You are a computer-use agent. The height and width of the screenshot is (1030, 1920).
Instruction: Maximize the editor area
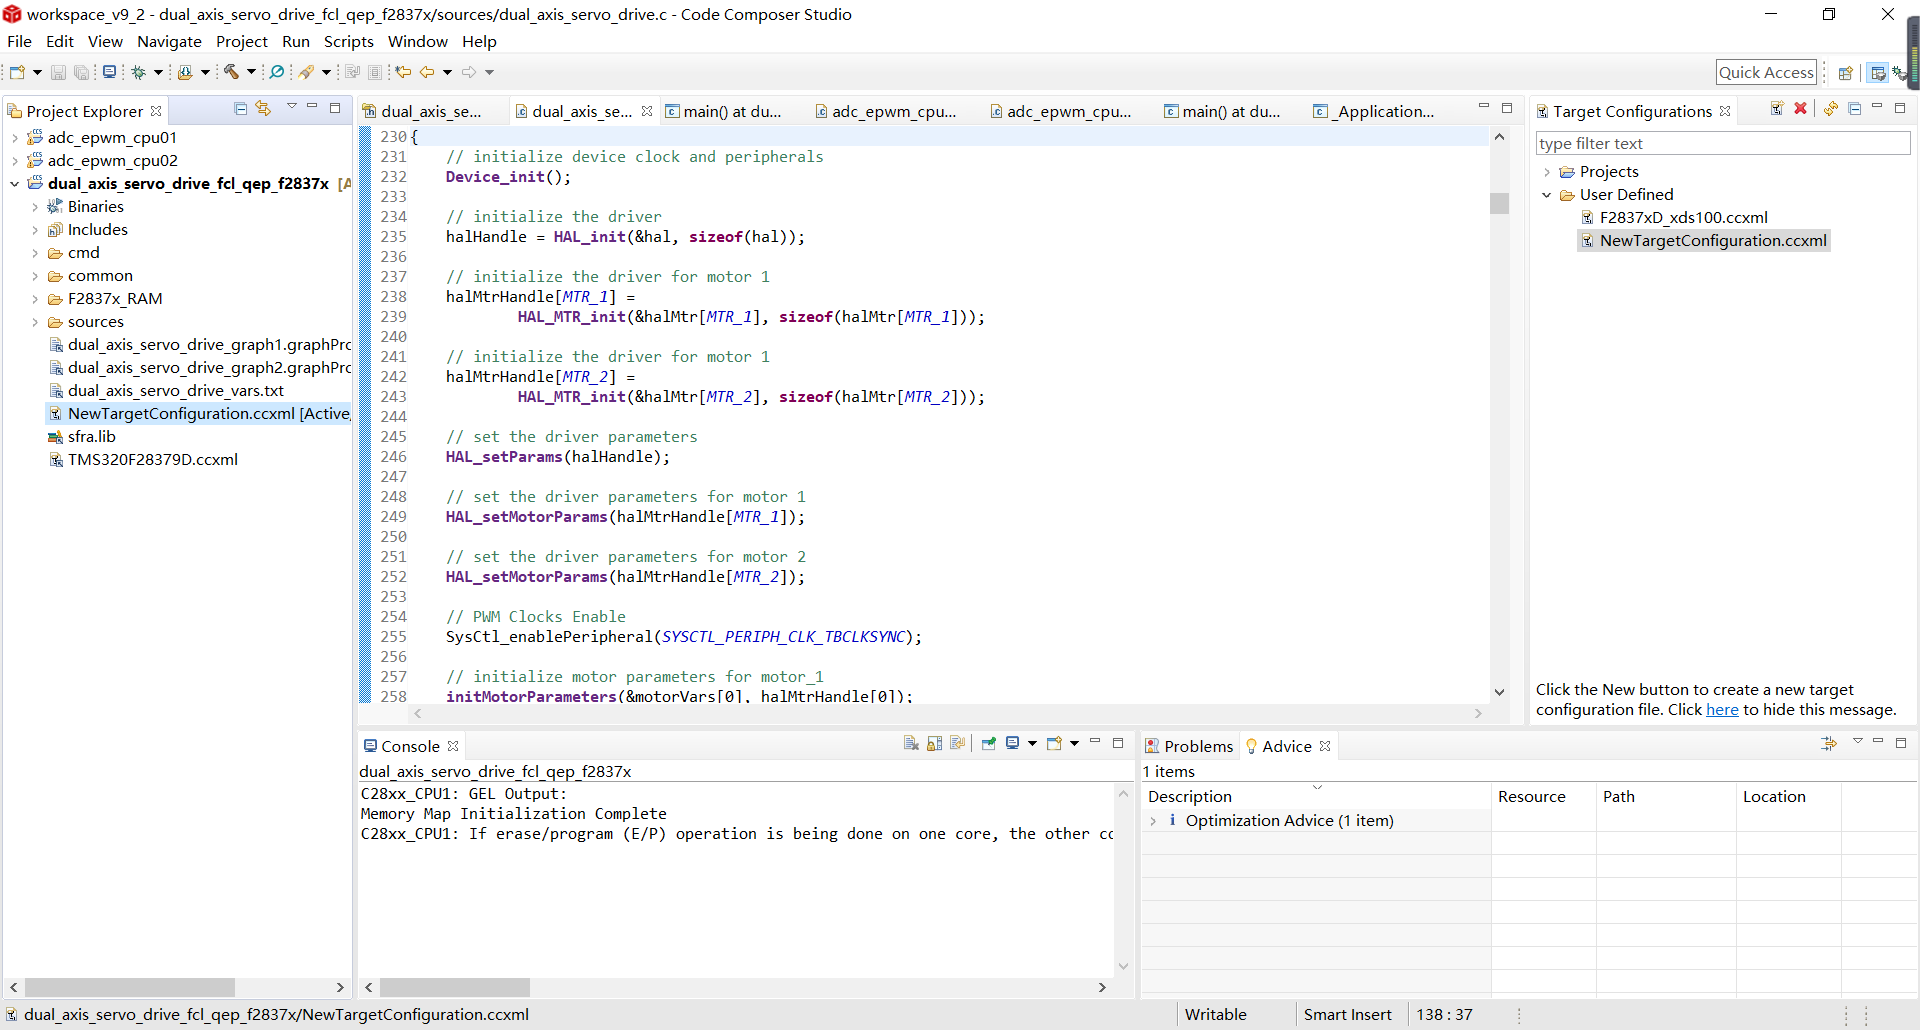click(x=1507, y=108)
